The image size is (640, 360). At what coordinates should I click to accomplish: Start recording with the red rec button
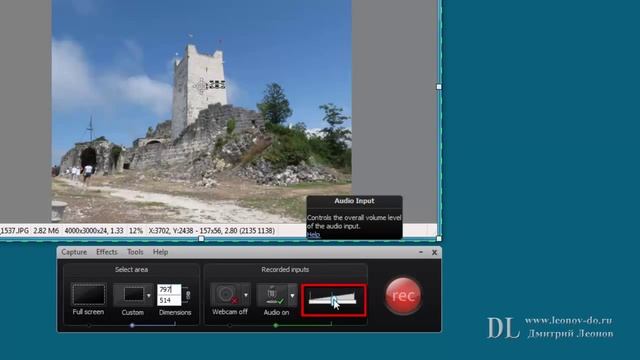point(403,296)
